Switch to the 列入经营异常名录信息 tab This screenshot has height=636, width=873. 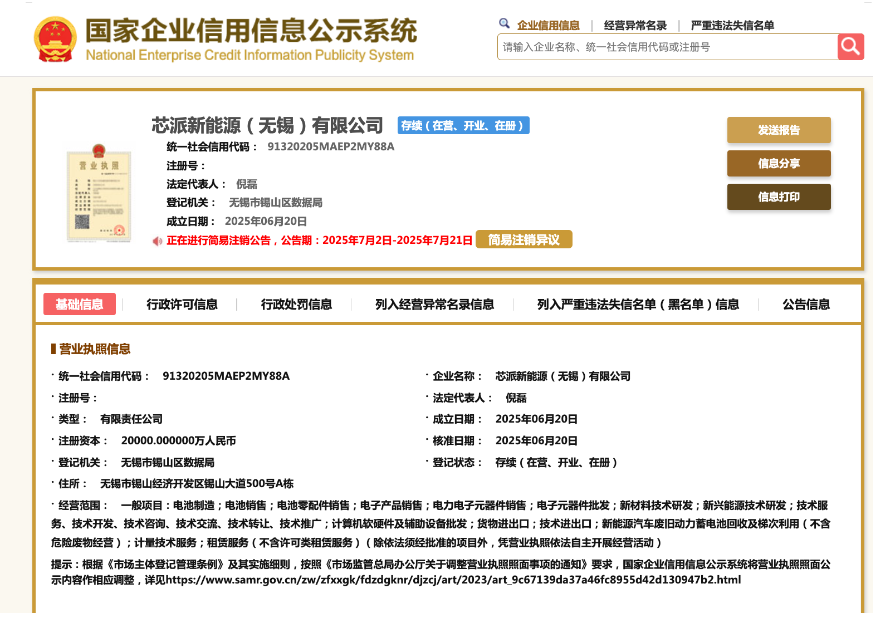(x=434, y=304)
